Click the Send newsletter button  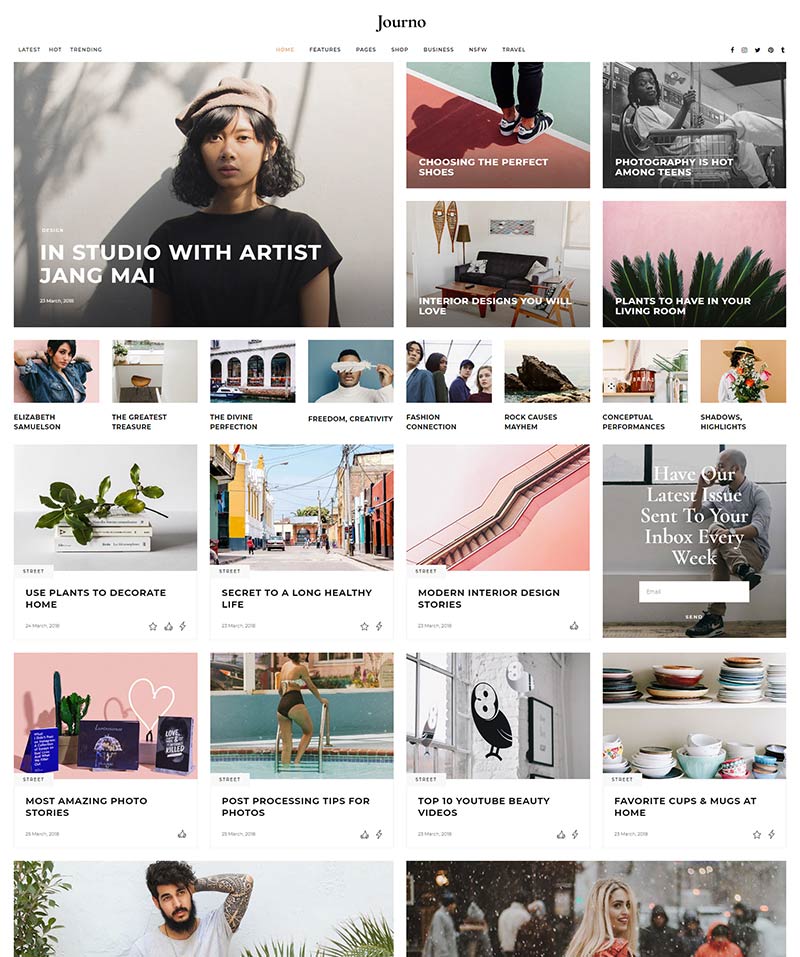coord(694,617)
